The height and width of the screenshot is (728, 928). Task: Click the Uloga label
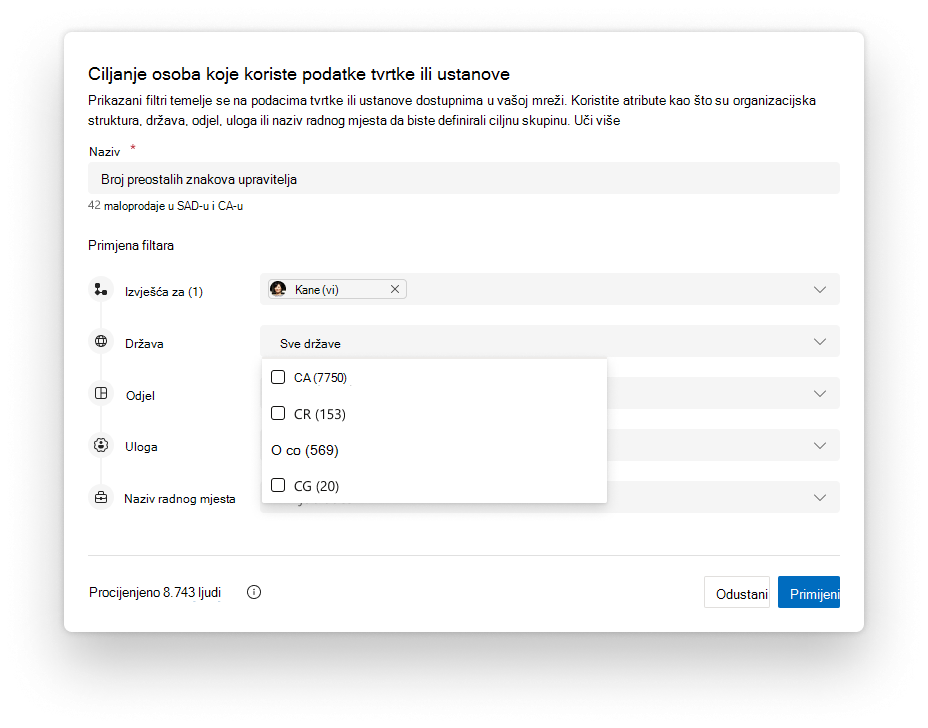[x=141, y=447]
